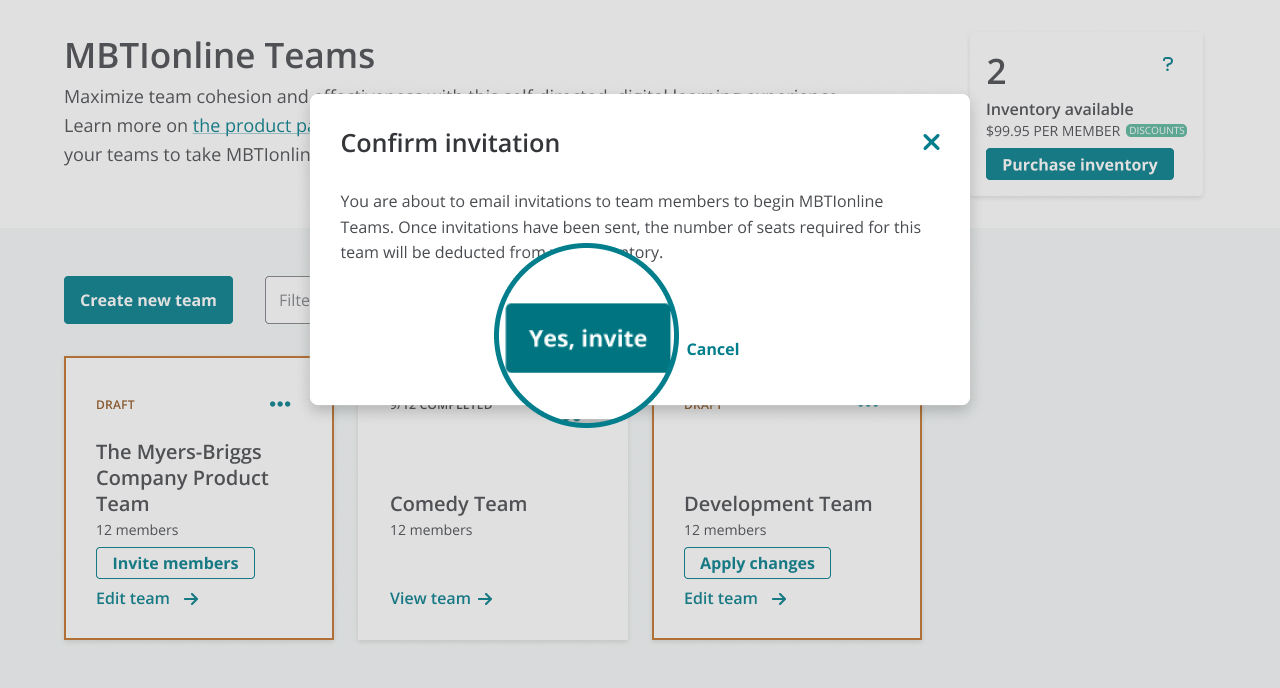Open the inventory help question mark
Screen dimensions: 1280x688
(1167, 65)
